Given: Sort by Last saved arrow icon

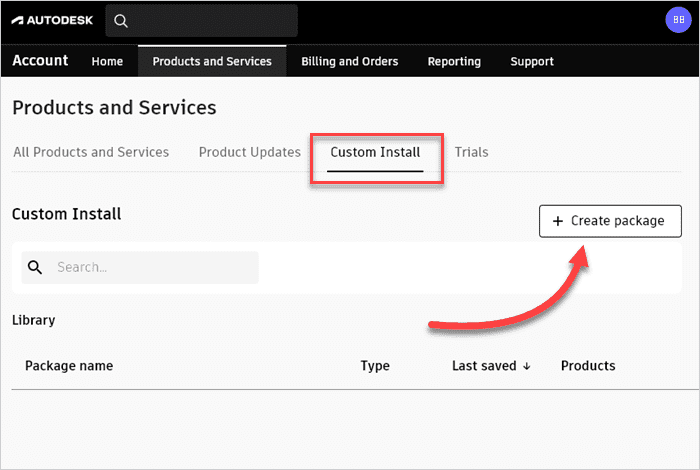Looking at the screenshot, I should pyautogui.click(x=527, y=366).
